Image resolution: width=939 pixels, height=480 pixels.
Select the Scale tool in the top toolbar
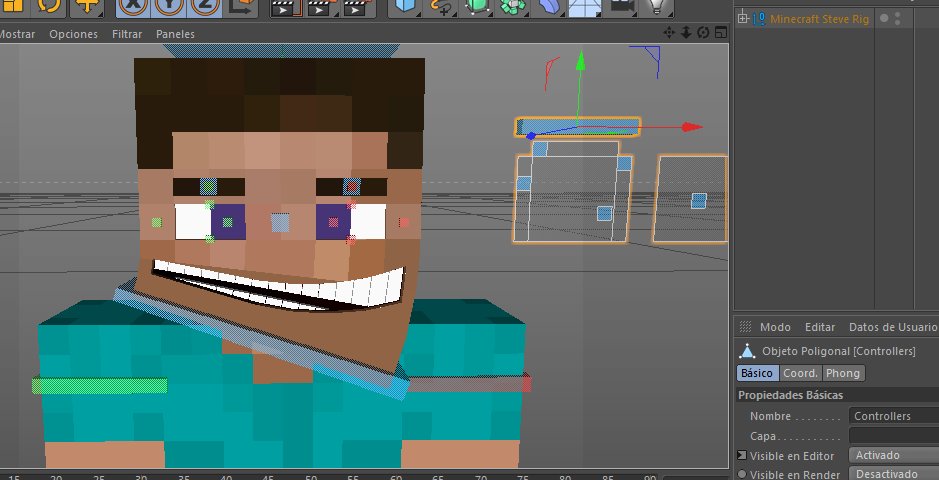click(12, 5)
